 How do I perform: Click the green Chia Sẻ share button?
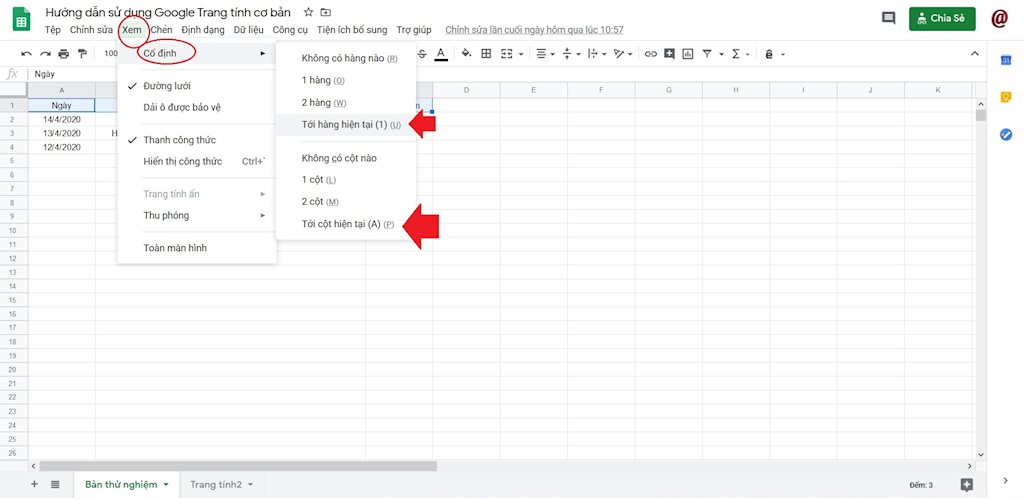tap(942, 18)
